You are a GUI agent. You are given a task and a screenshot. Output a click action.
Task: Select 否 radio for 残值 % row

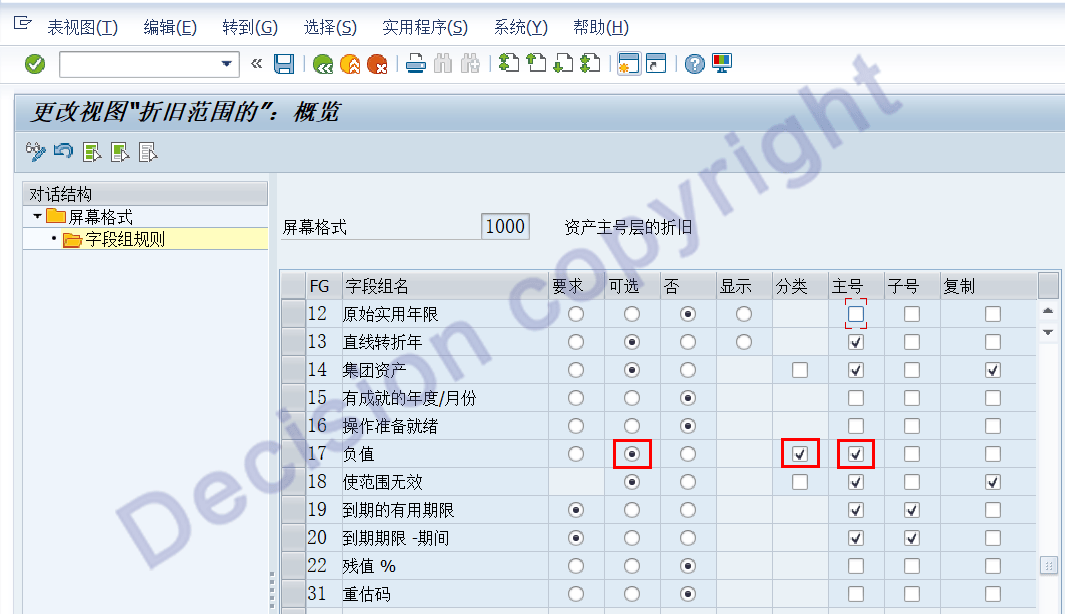(688, 566)
